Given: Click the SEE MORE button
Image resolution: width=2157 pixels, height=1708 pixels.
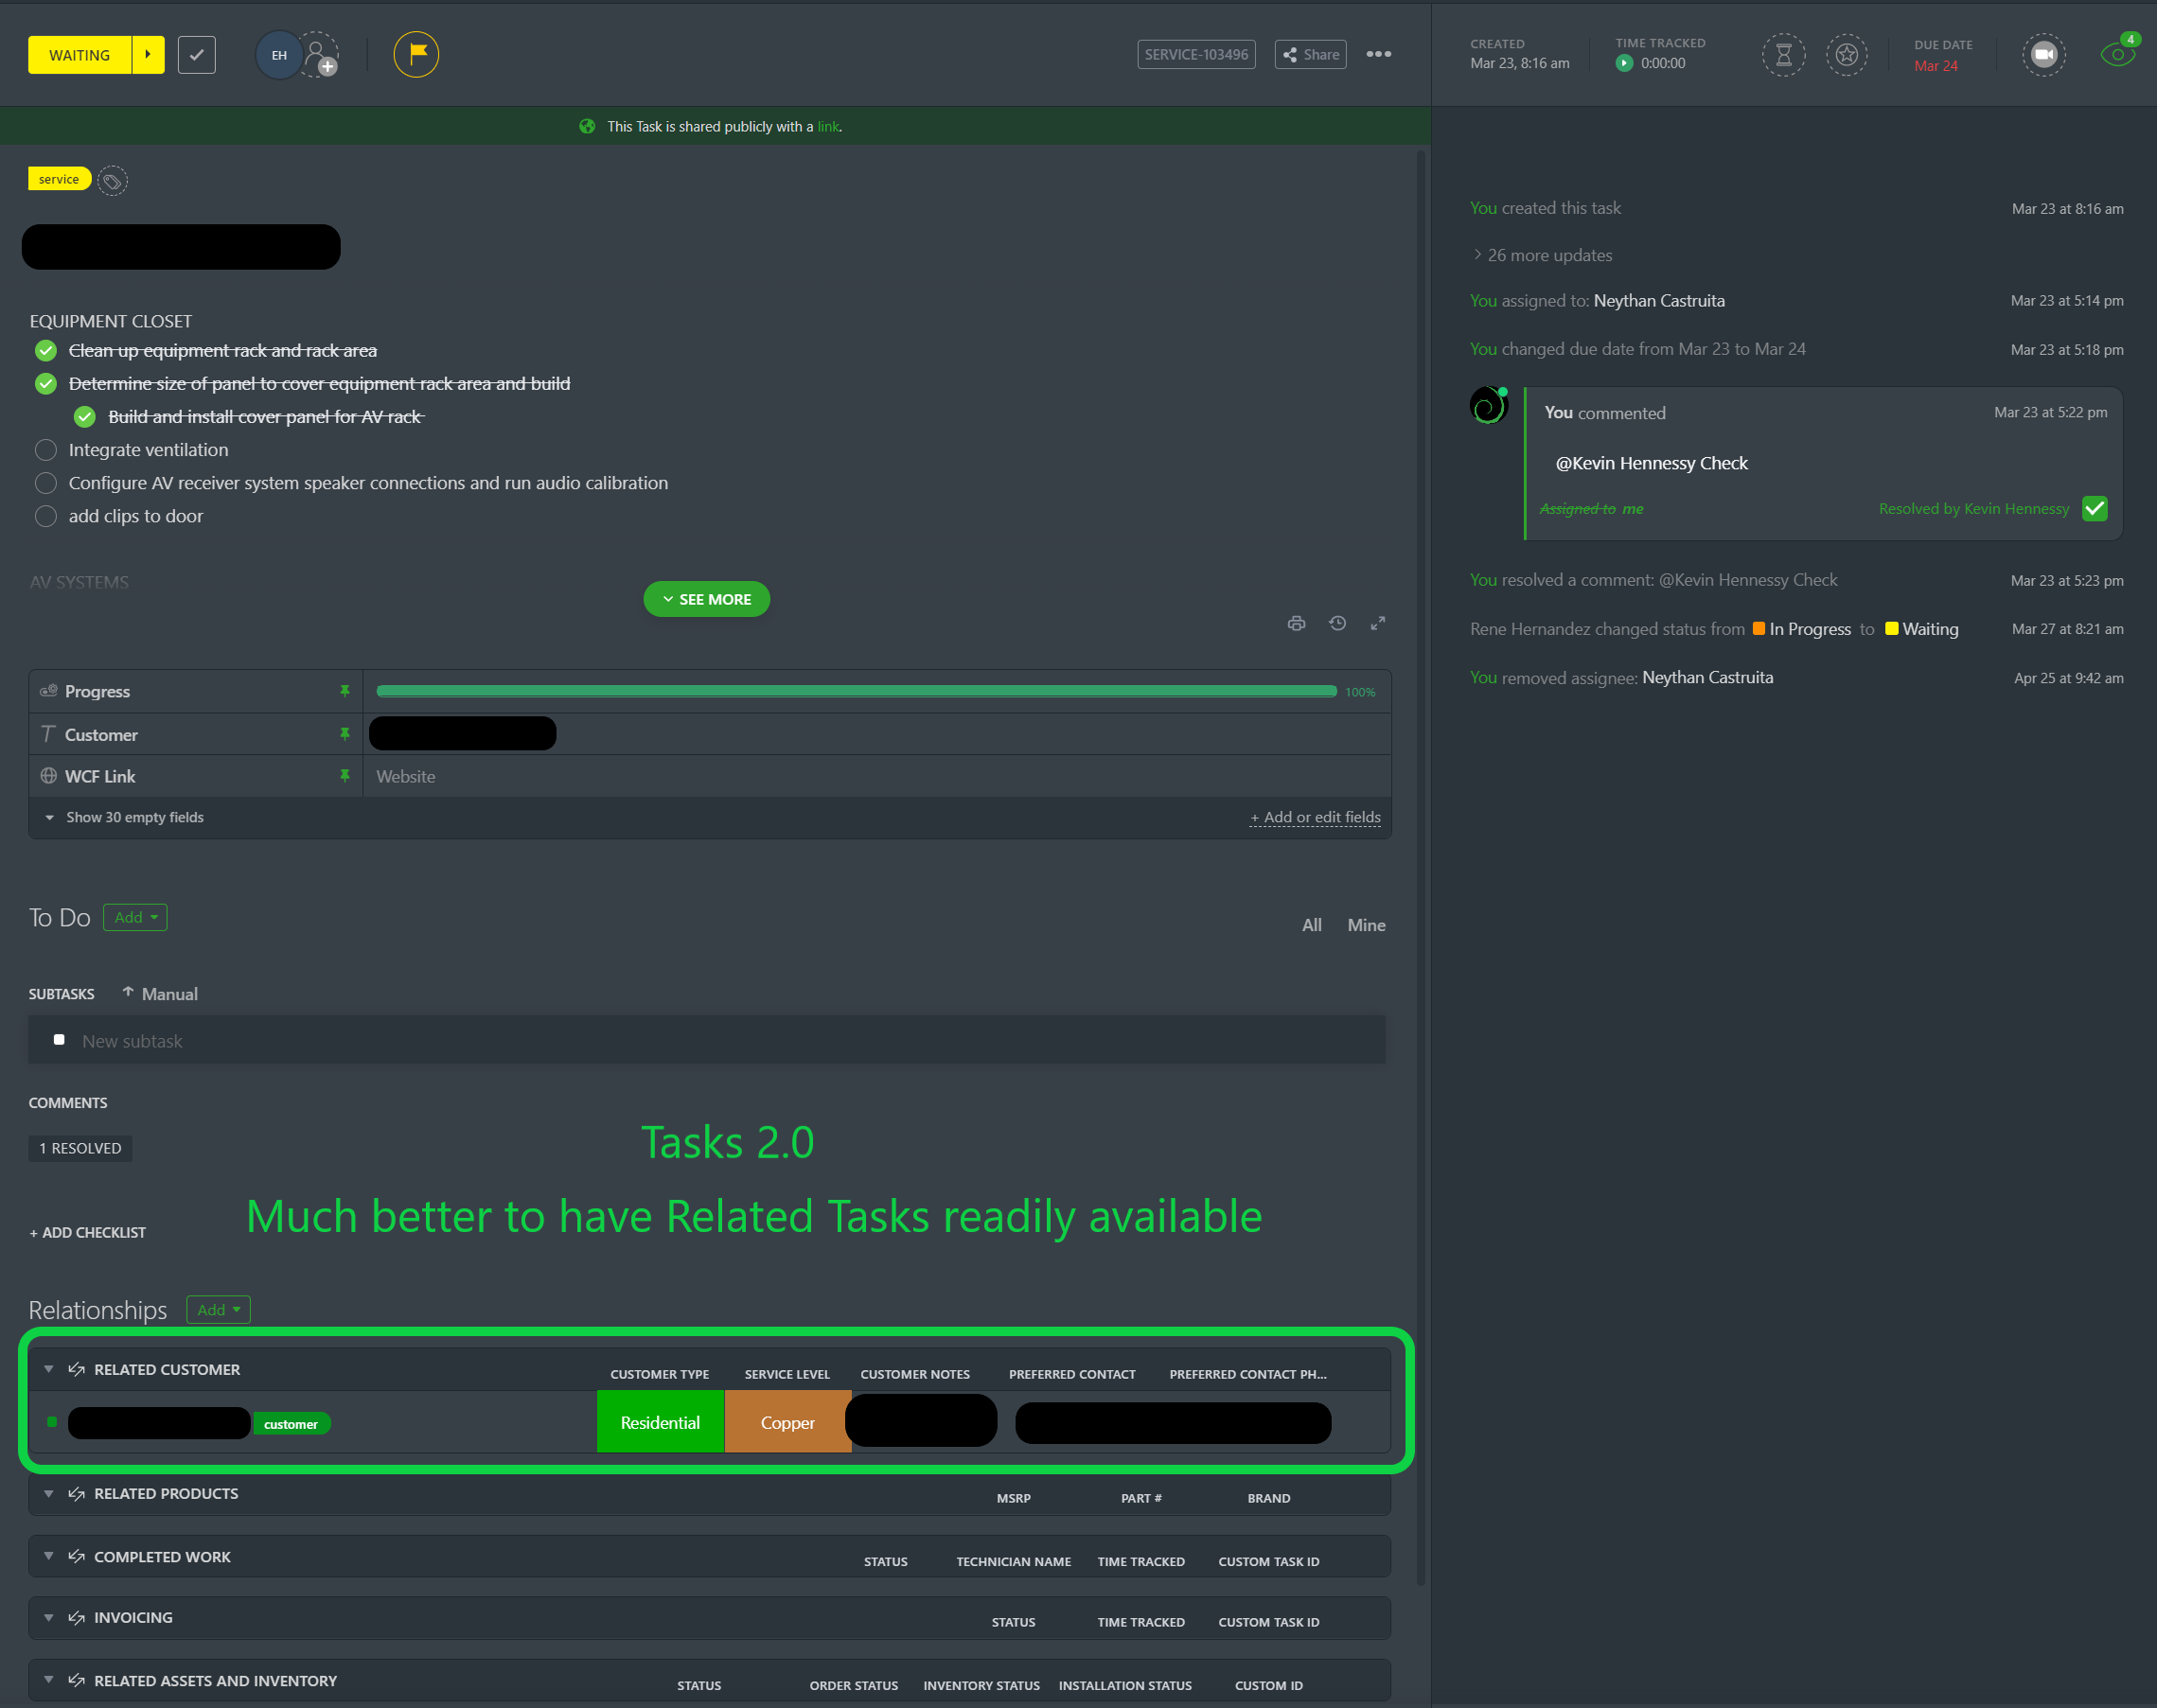Looking at the screenshot, I should [x=706, y=599].
